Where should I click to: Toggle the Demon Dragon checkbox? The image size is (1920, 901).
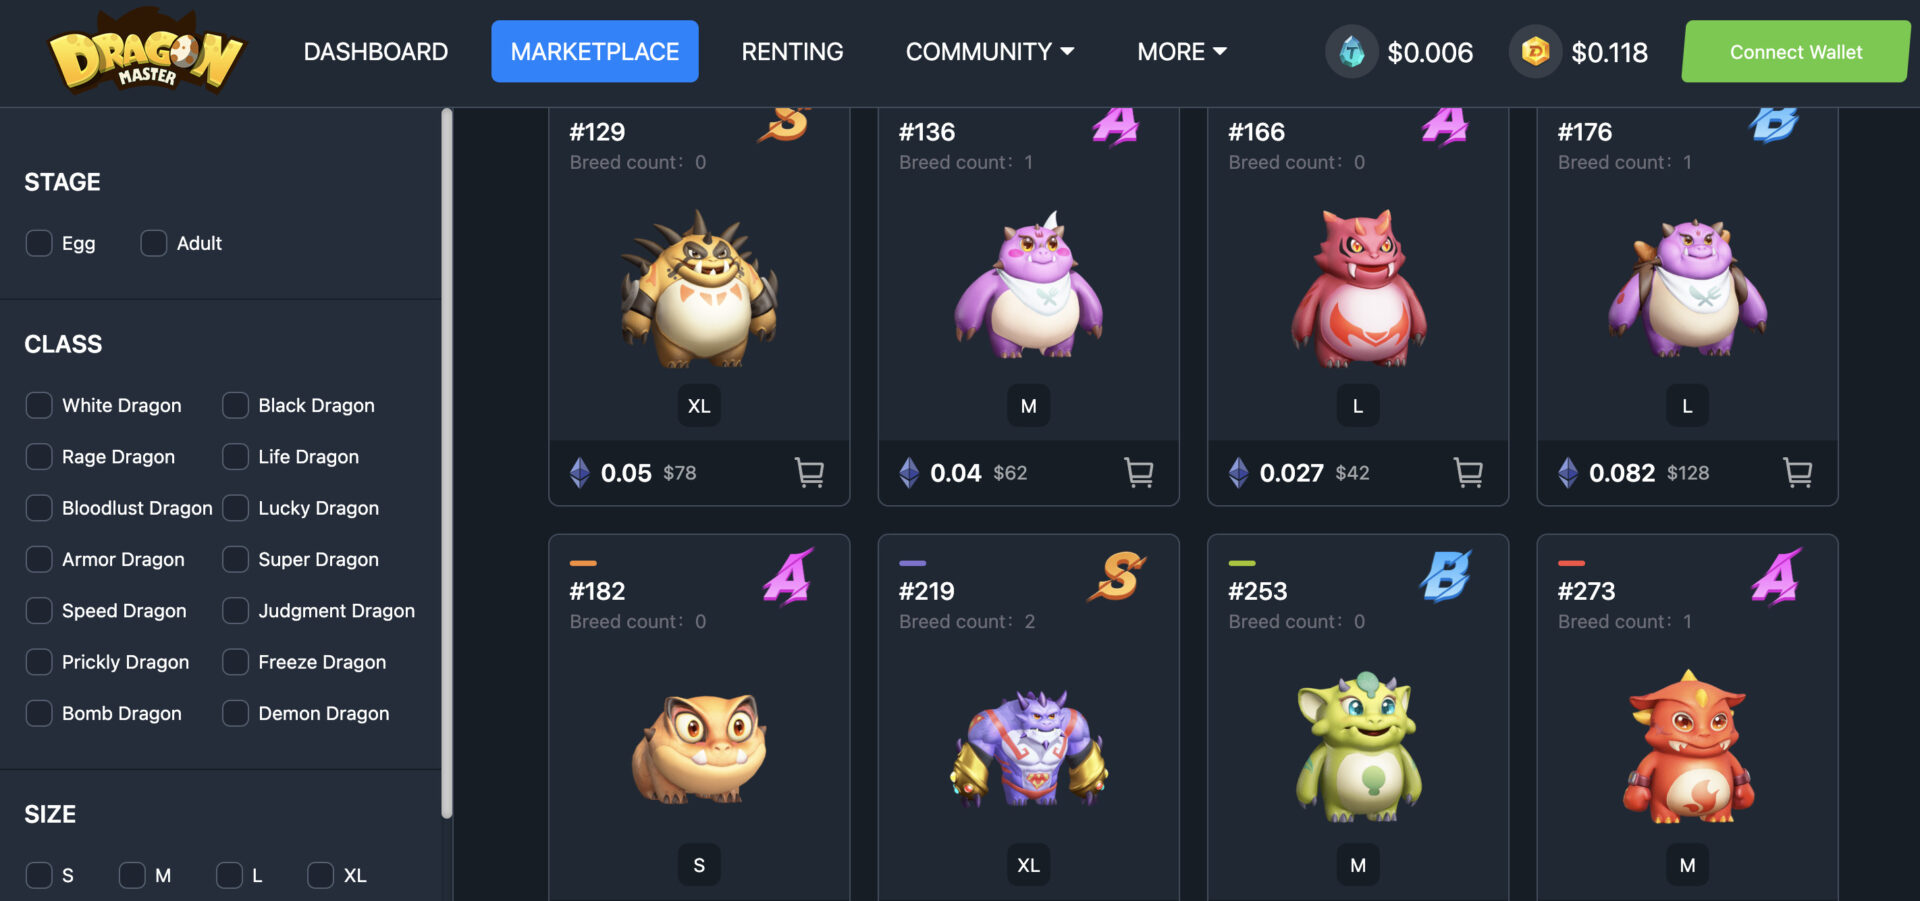235,713
